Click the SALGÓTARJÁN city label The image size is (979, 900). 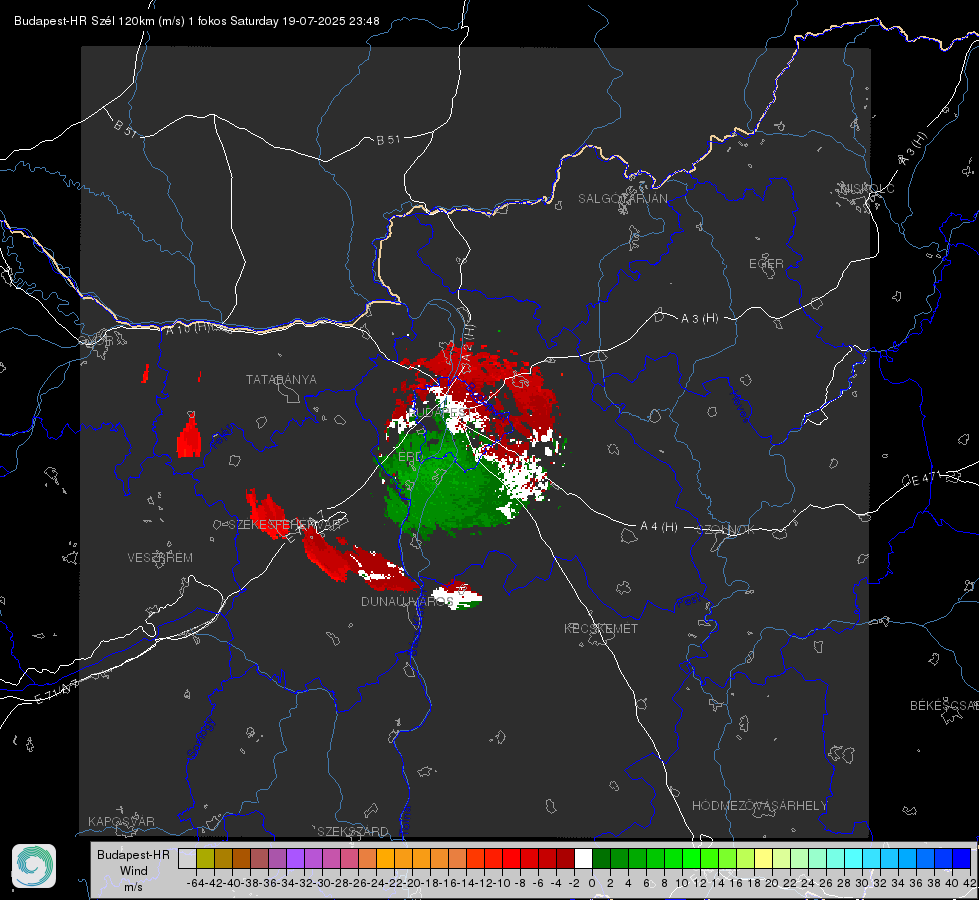point(622,199)
